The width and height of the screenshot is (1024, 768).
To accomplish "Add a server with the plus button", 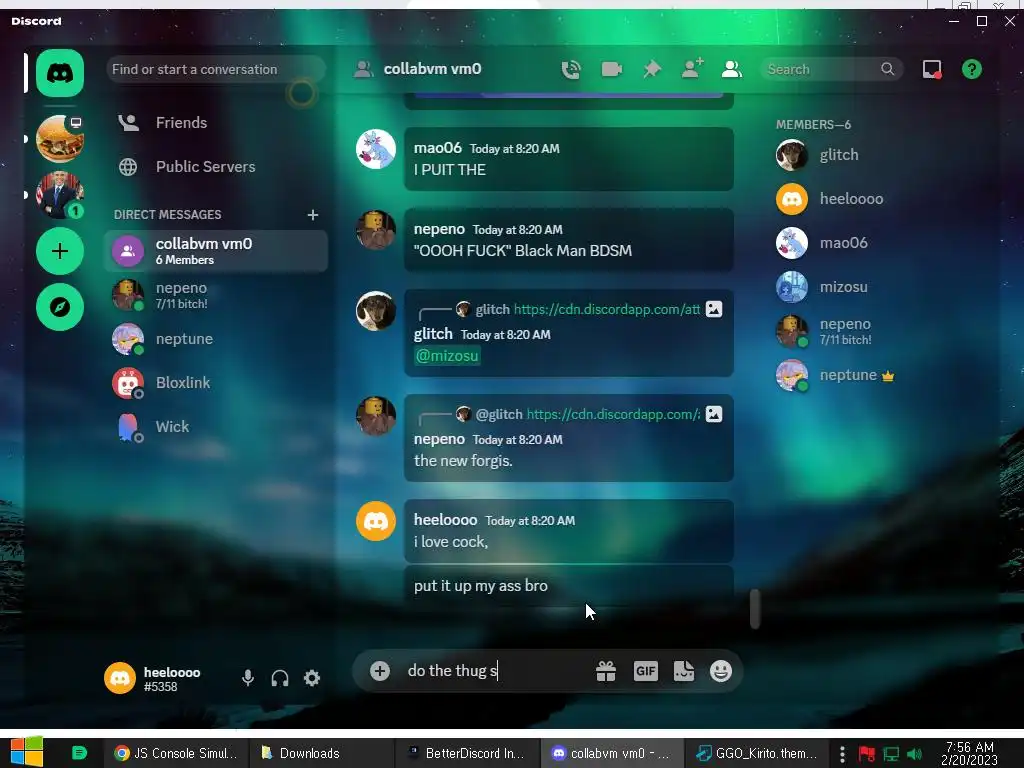I will [x=59, y=251].
